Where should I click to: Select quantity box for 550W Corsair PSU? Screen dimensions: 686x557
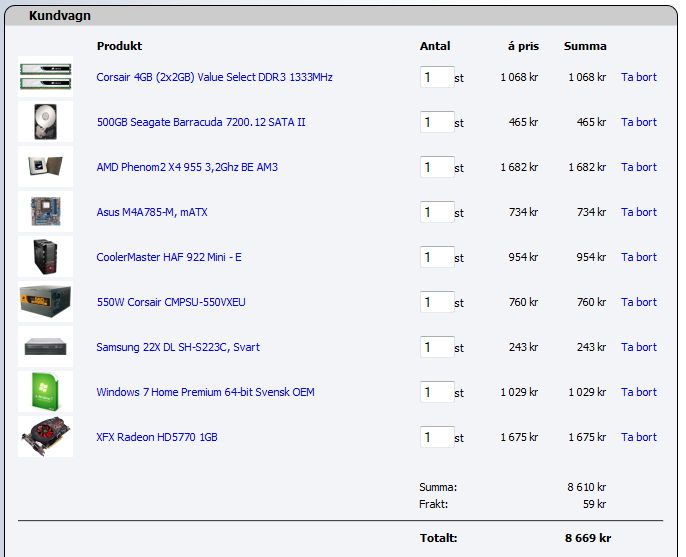tap(437, 302)
